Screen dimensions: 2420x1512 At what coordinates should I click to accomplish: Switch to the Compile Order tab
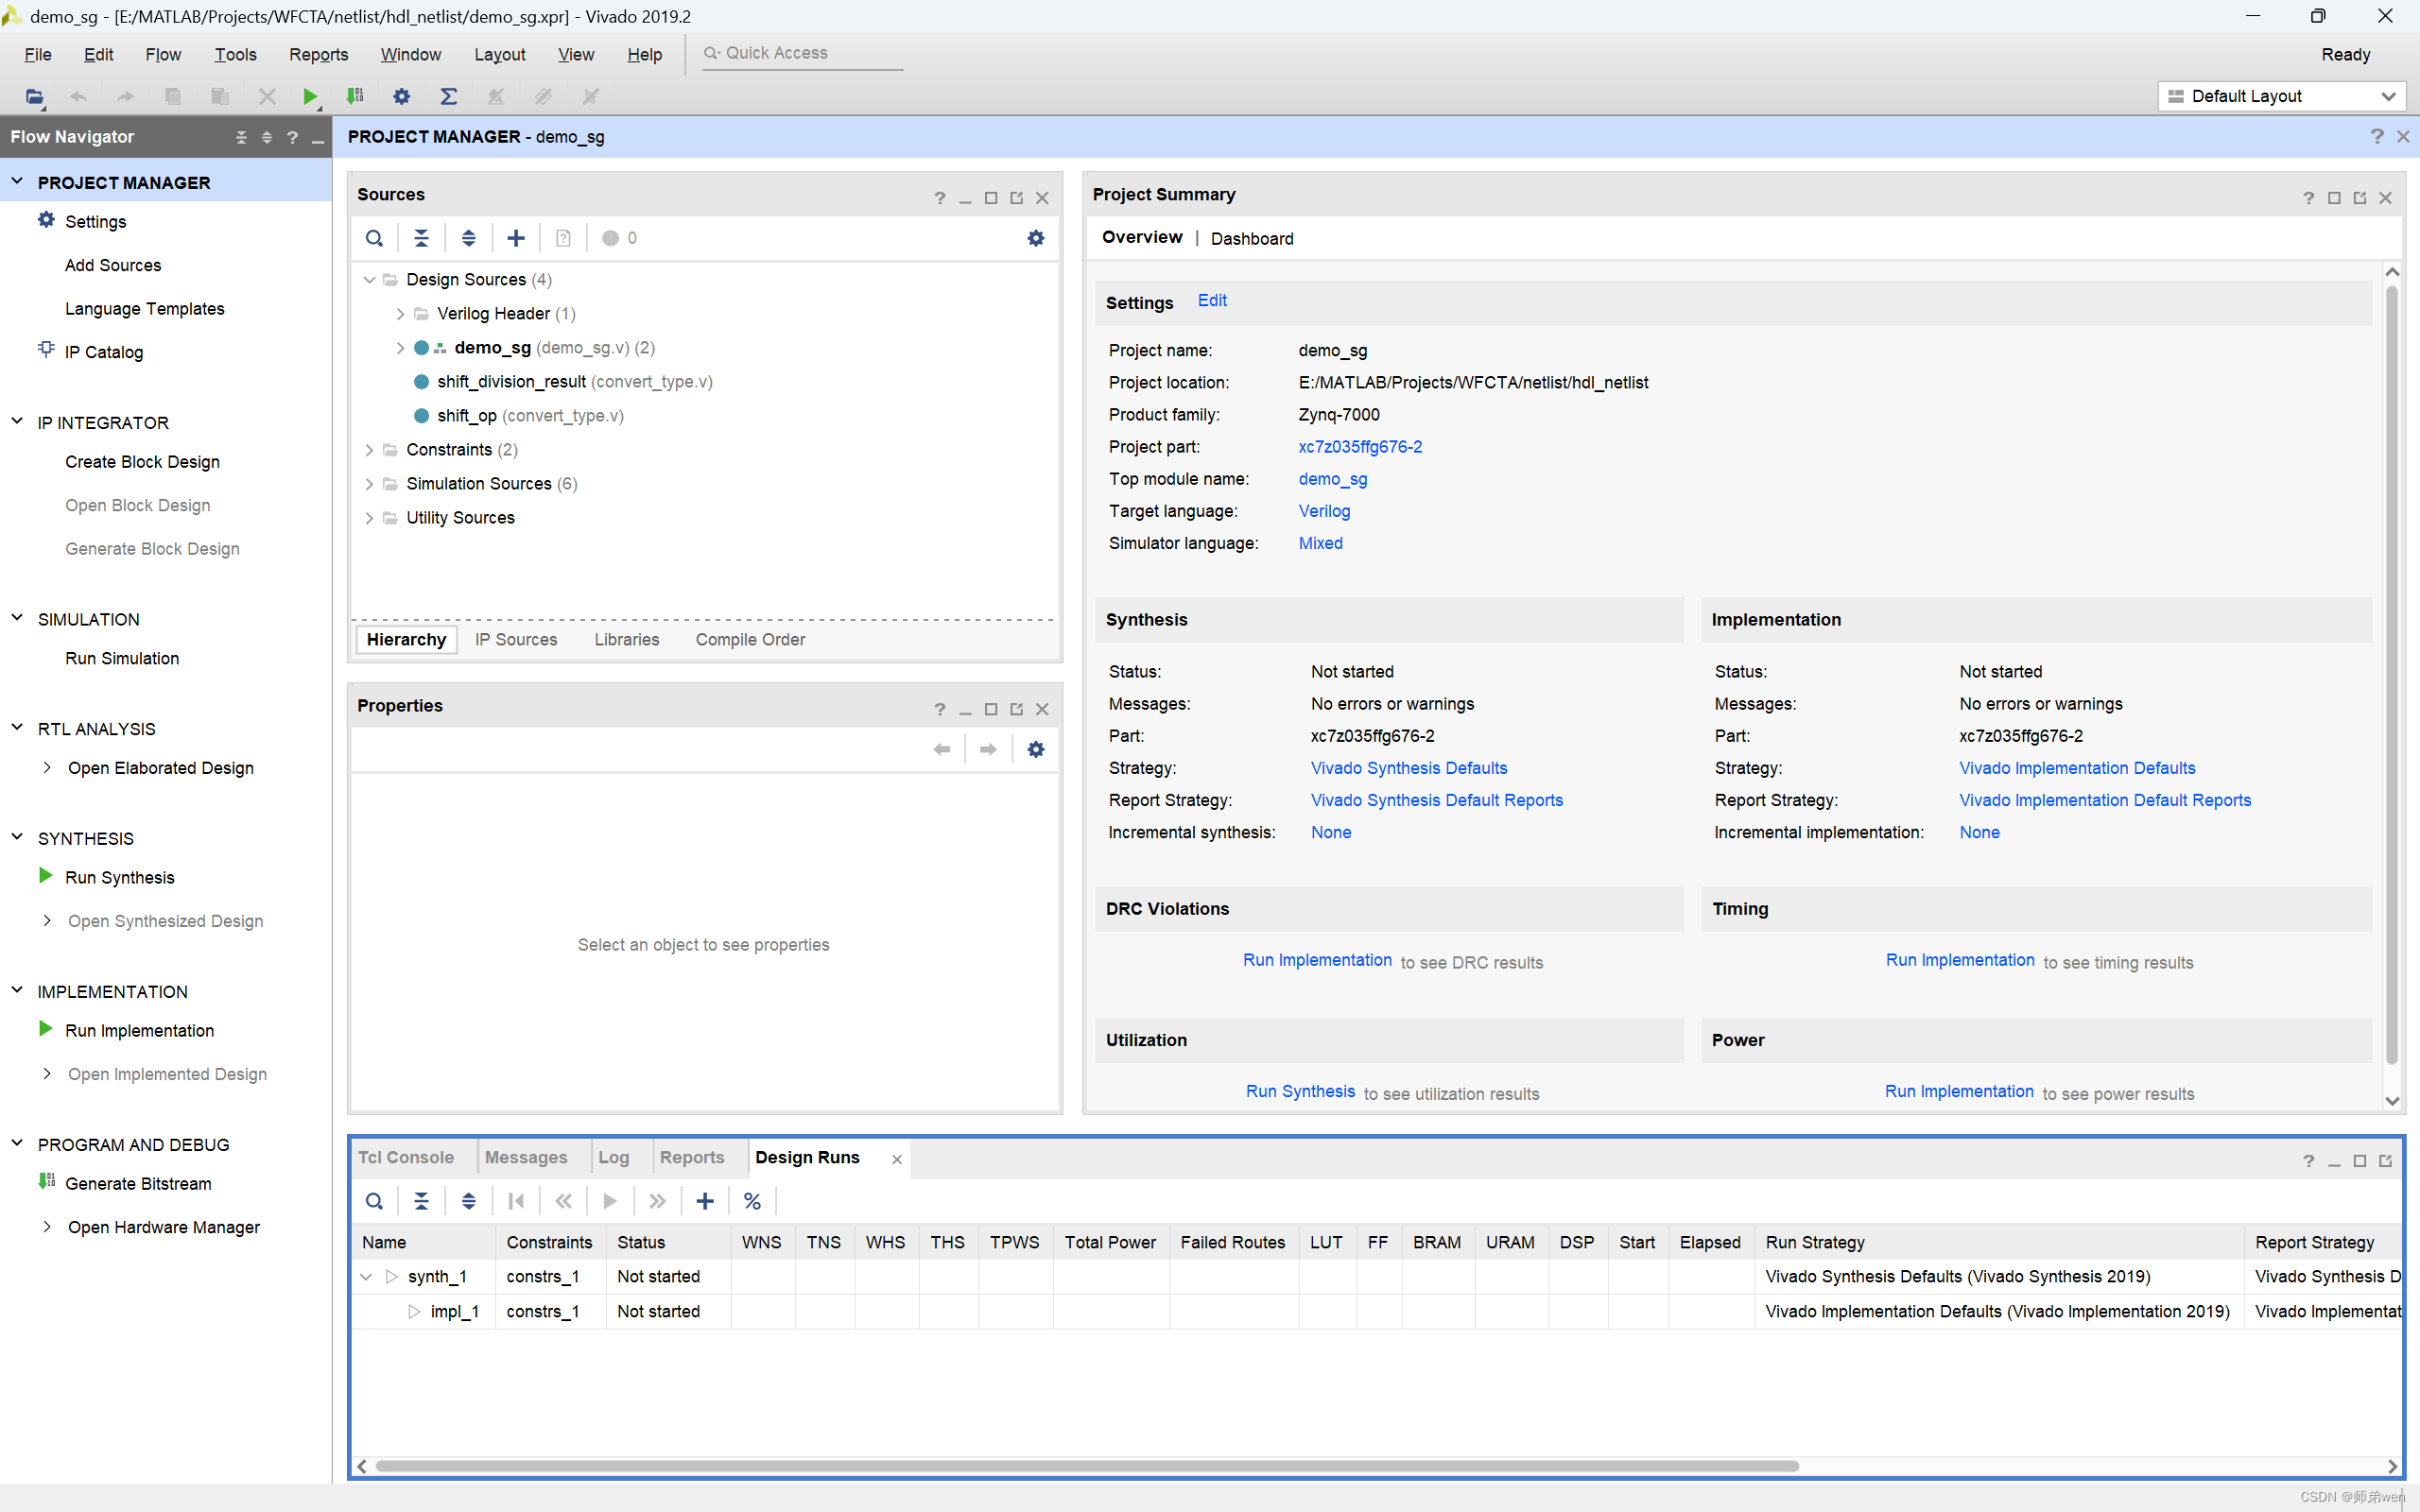coord(750,640)
